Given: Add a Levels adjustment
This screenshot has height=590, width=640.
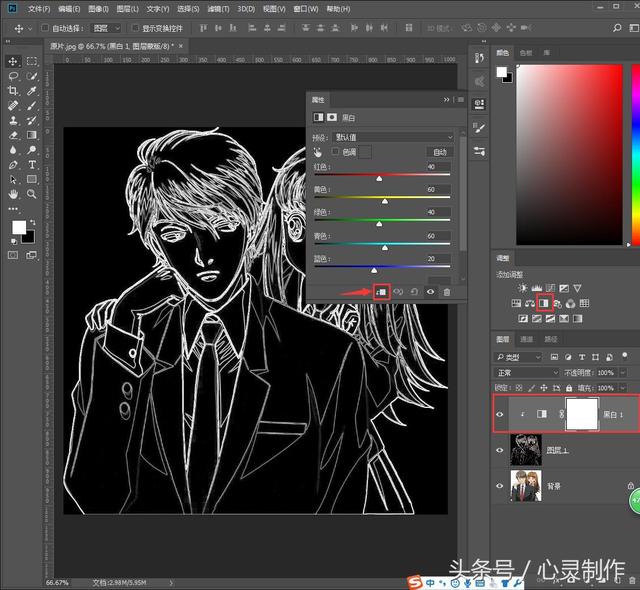Looking at the screenshot, I should pyautogui.click(x=536, y=288).
